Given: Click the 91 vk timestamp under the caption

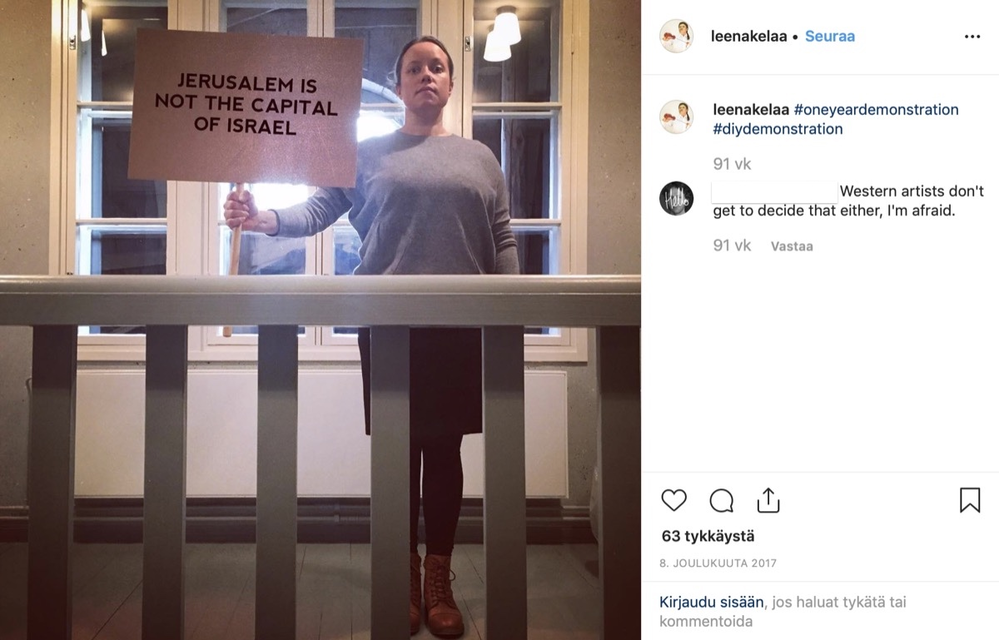Looking at the screenshot, I should pyautogui.click(x=732, y=164).
